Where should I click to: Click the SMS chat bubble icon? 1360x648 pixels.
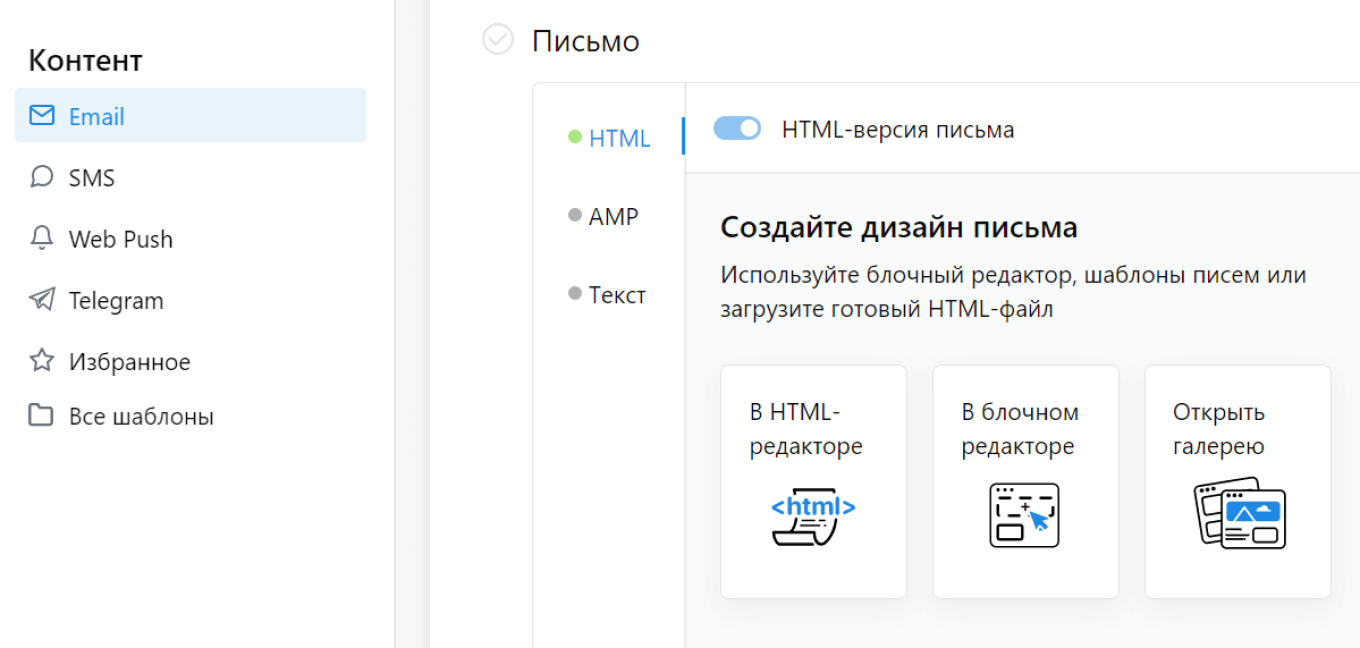pyautogui.click(x=40, y=177)
